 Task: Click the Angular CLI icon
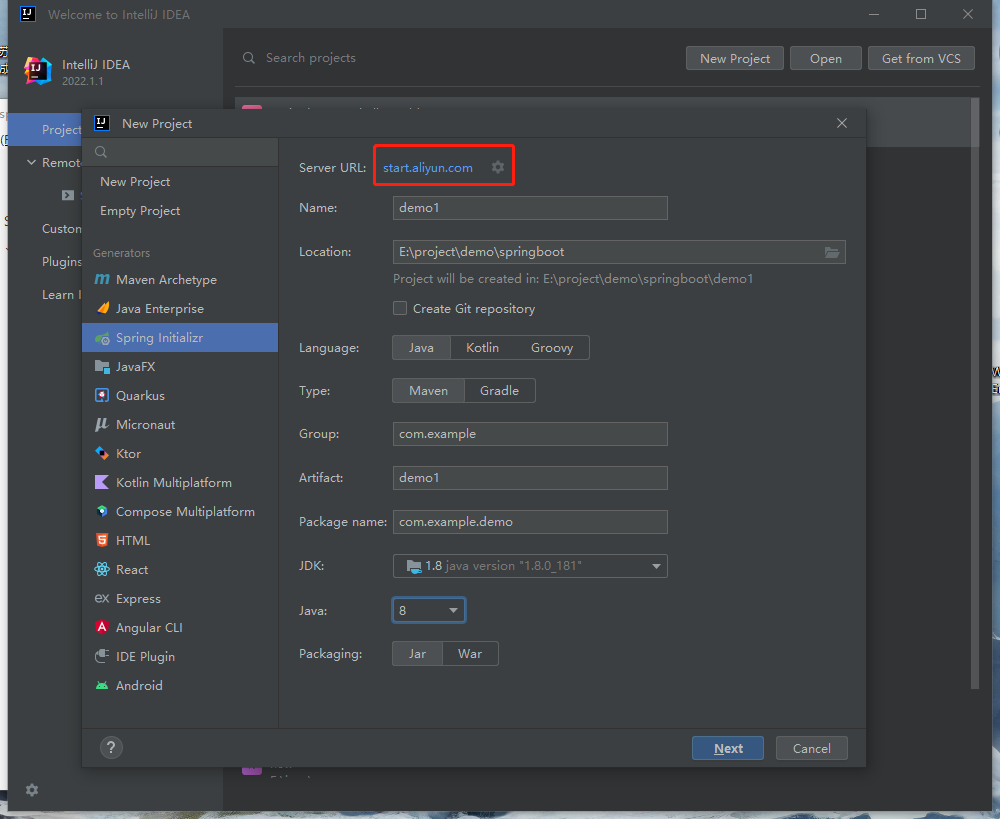[x=102, y=627]
